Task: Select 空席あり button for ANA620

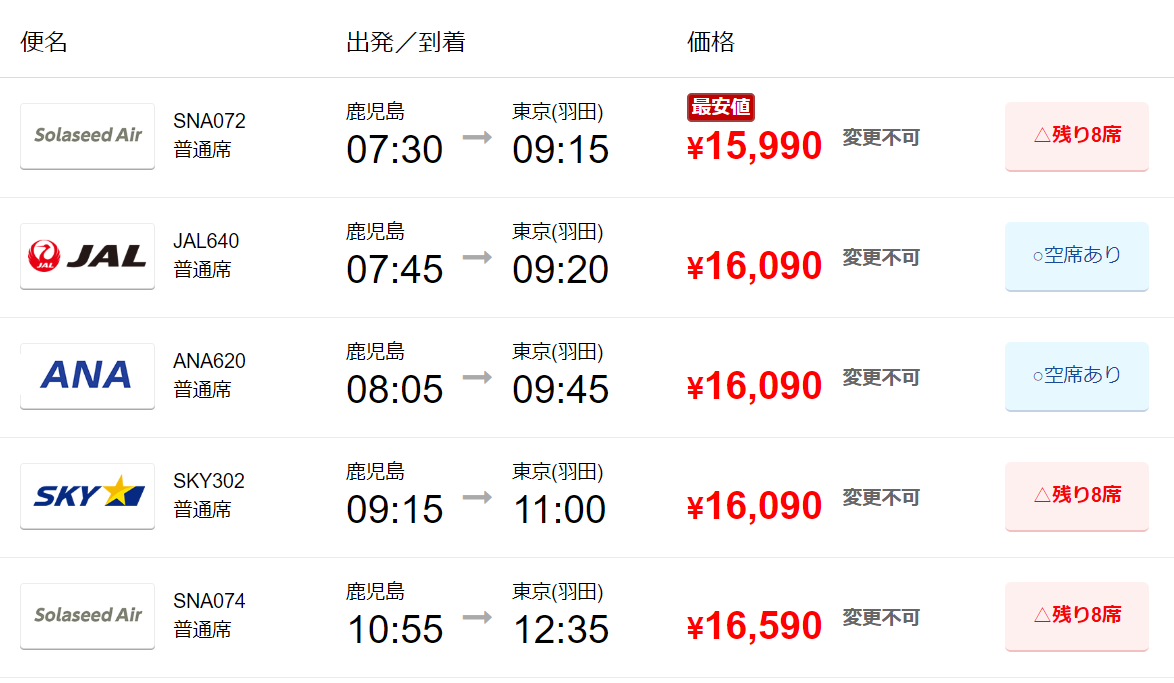Action: pos(1077,376)
